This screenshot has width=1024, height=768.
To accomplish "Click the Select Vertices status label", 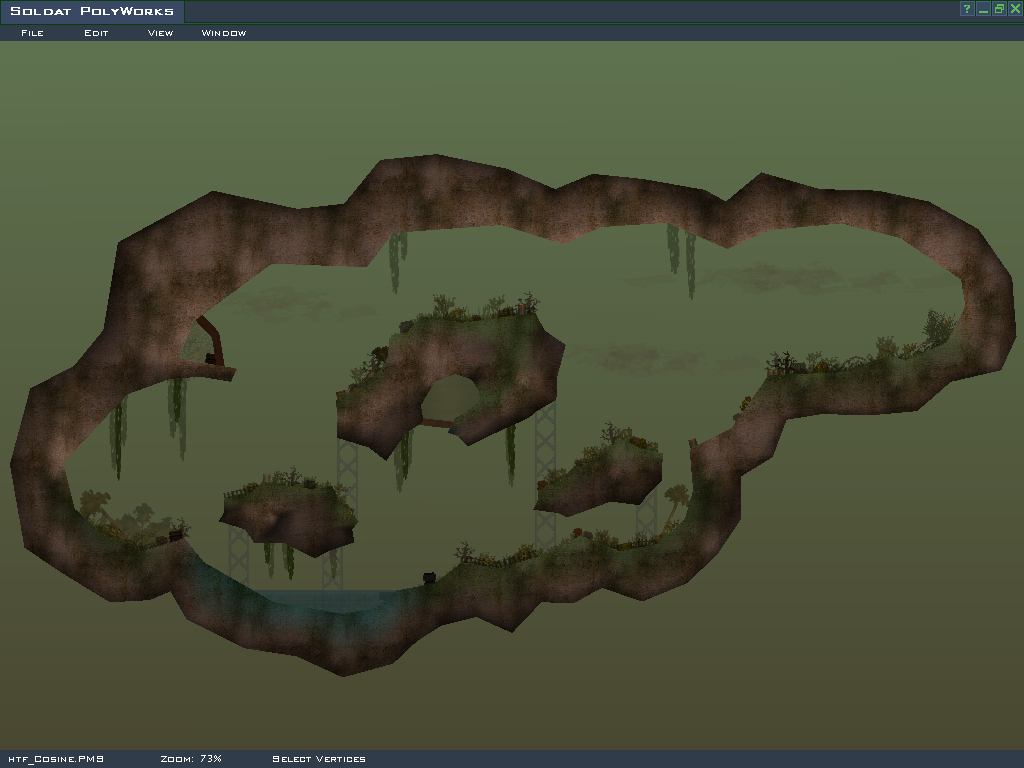I will (319, 759).
